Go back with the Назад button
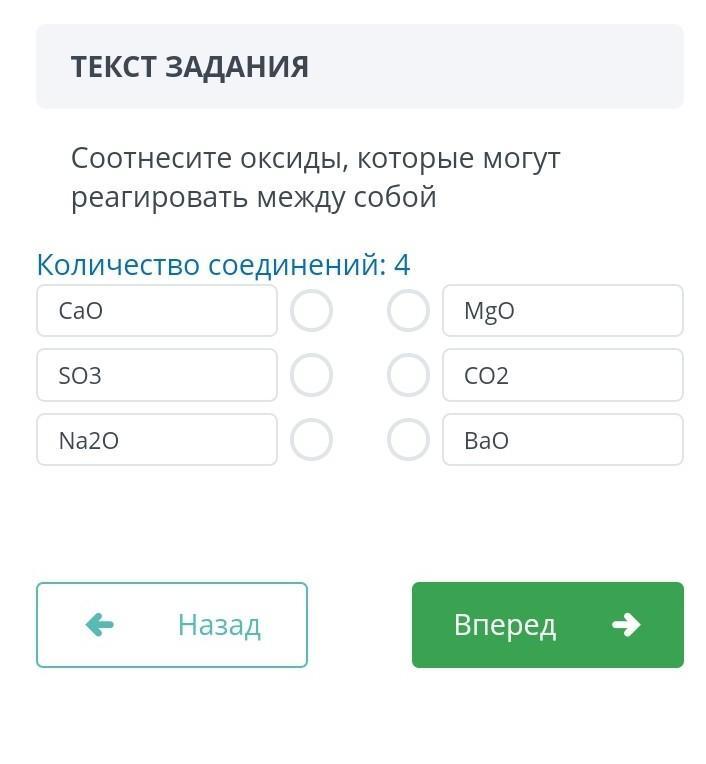Image resolution: width=706 pixels, height=764 pixels. [172, 625]
